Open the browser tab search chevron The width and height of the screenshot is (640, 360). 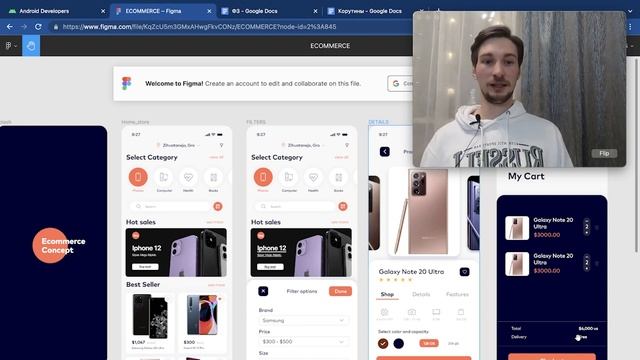point(630,11)
